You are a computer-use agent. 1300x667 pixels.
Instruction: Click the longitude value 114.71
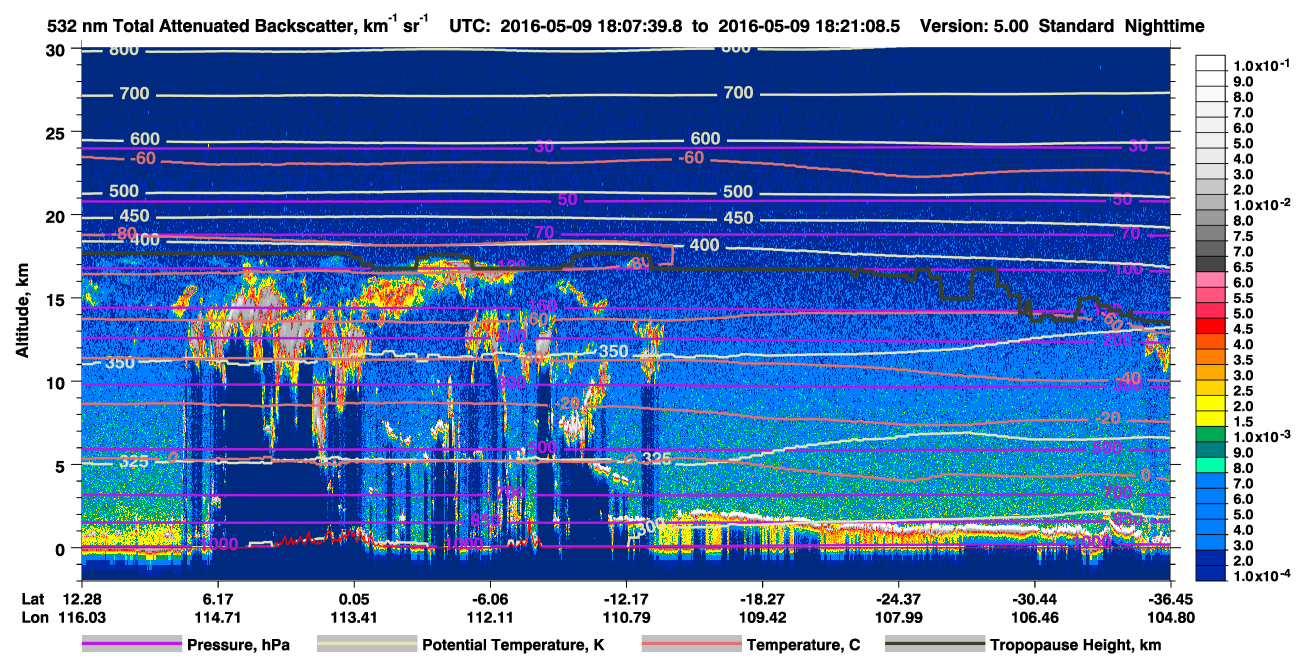[x=217, y=617]
